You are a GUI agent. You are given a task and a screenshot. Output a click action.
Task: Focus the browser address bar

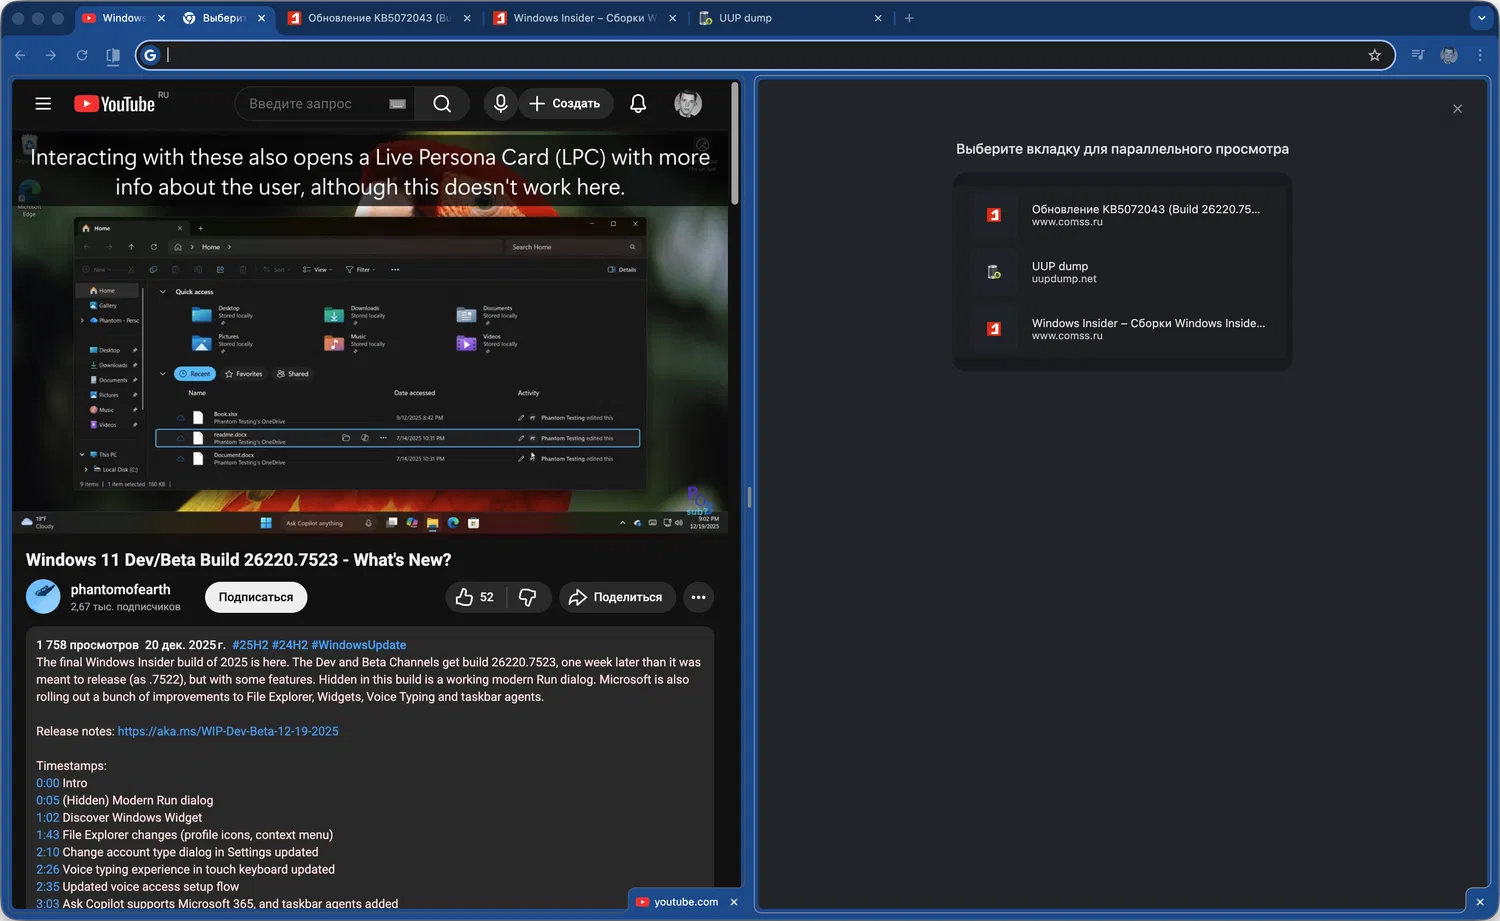pos(765,55)
